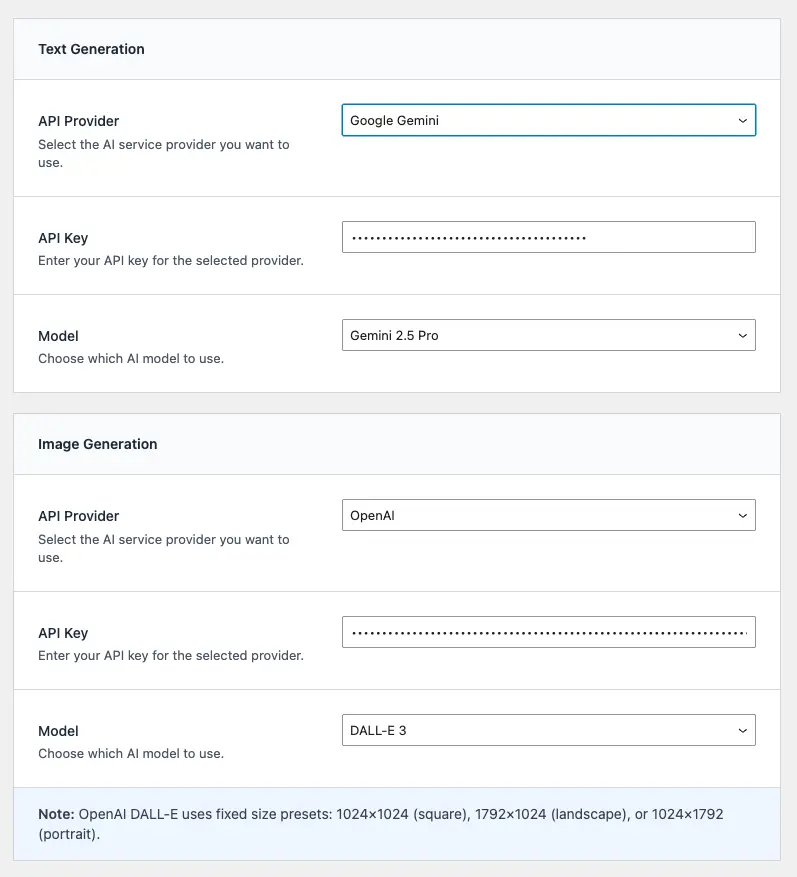Open the OpenAI provider dropdown
Image resolution: width=797 pixels, height=877 pixels.
547,516
